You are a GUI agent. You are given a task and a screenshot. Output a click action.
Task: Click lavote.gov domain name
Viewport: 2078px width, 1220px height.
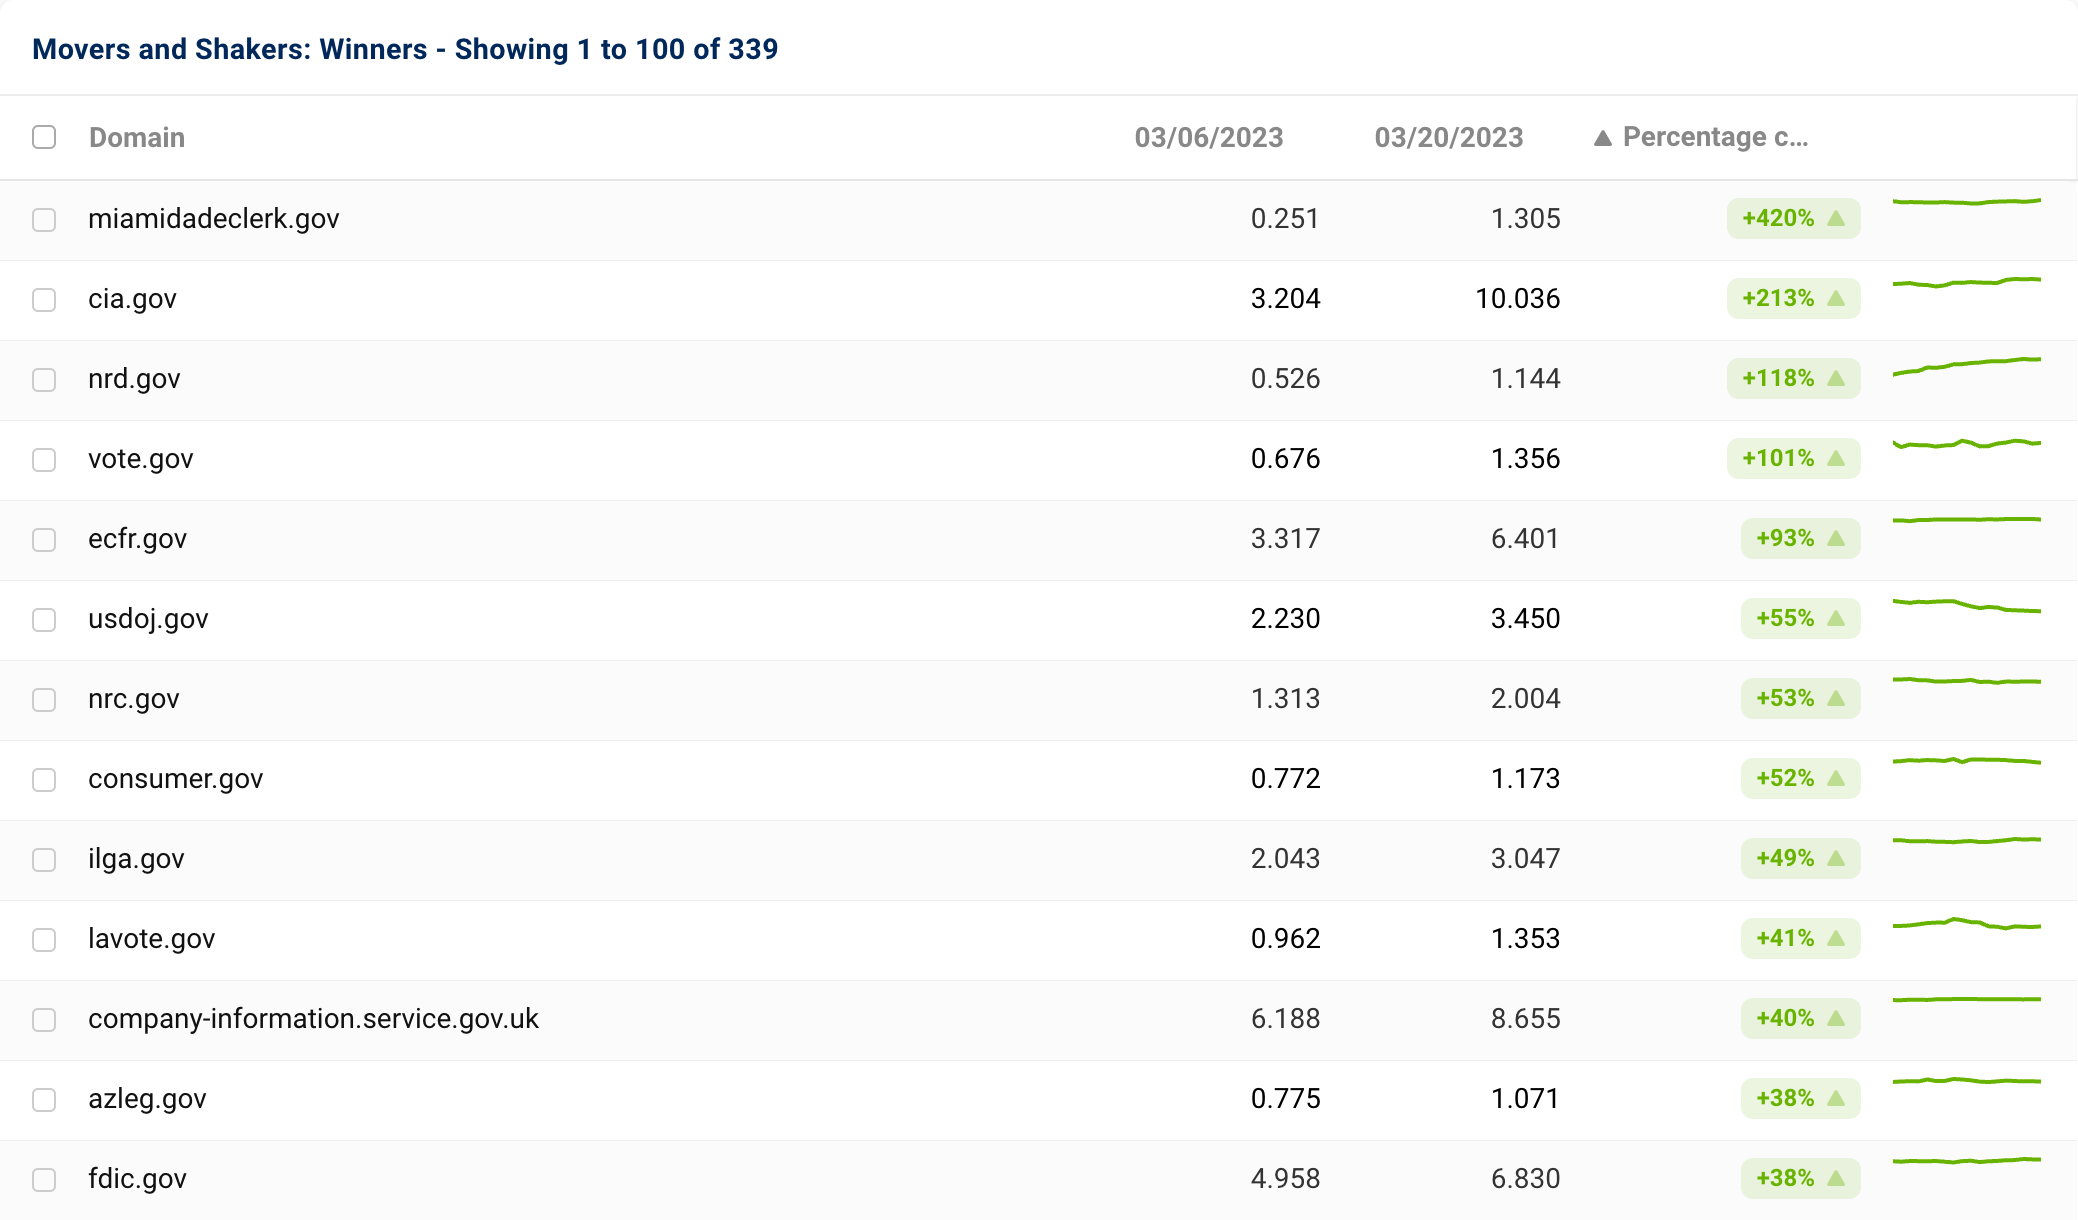tap(152, 938)
